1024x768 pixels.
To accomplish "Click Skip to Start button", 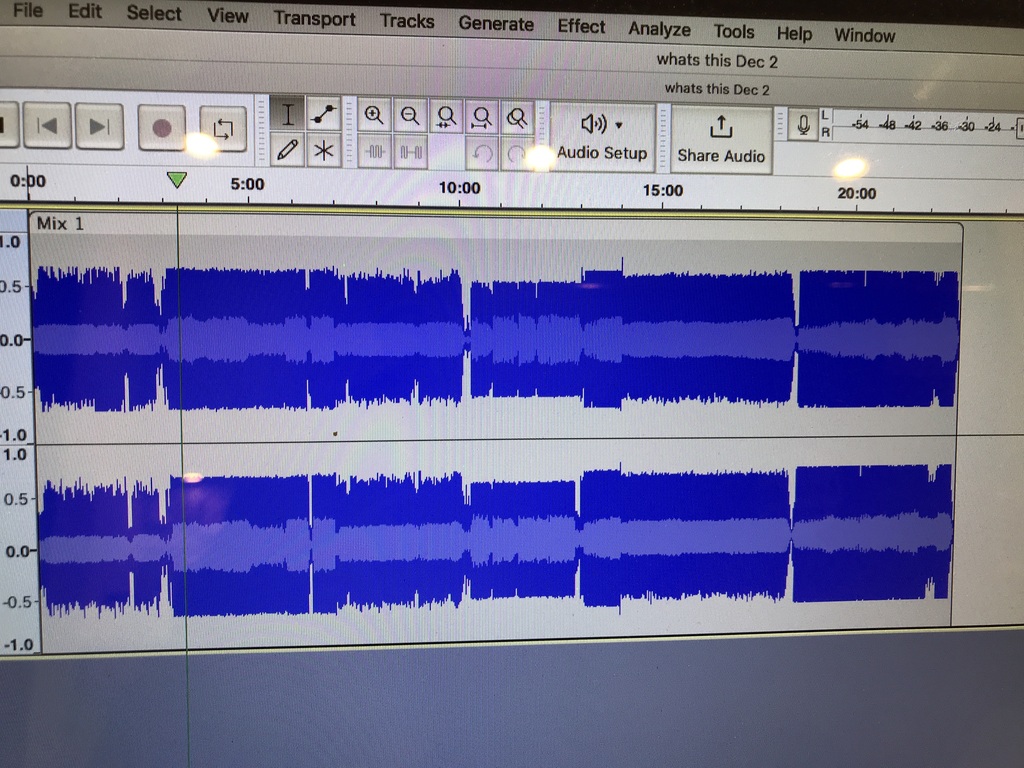I will (x=47, y=125).
